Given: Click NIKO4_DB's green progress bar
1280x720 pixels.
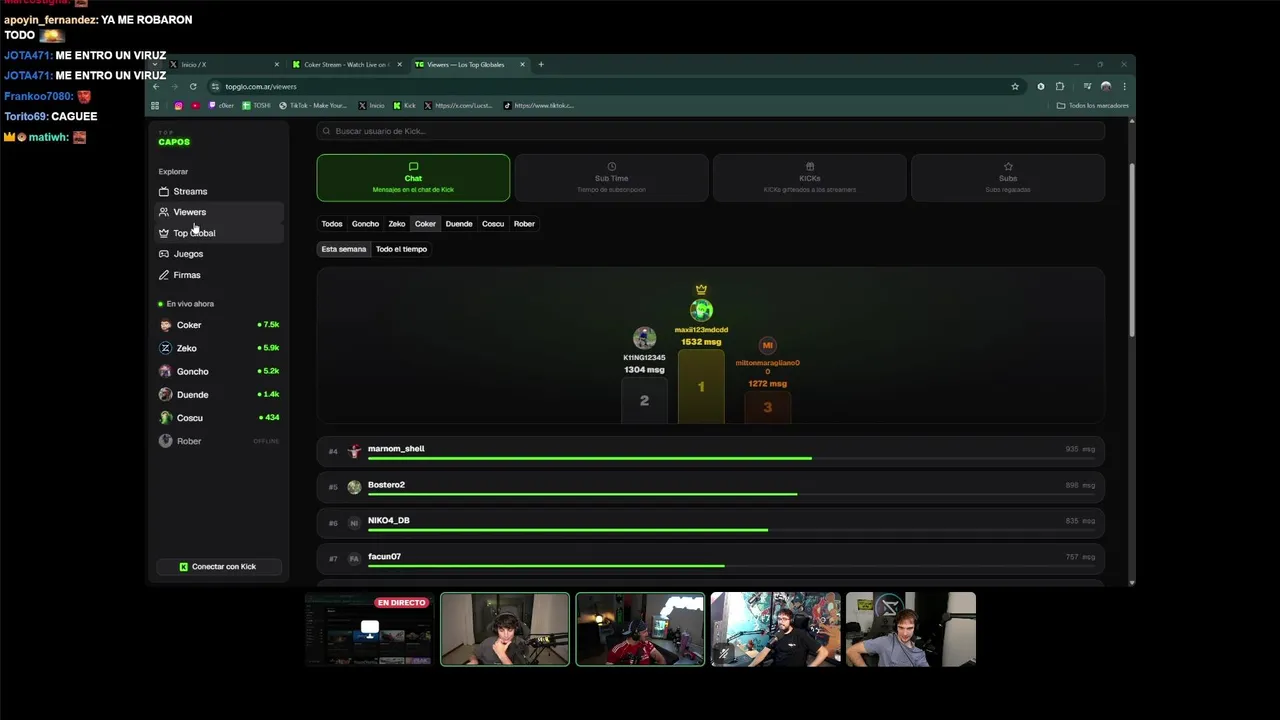Looking at the screenshot, I should (568, 530).
